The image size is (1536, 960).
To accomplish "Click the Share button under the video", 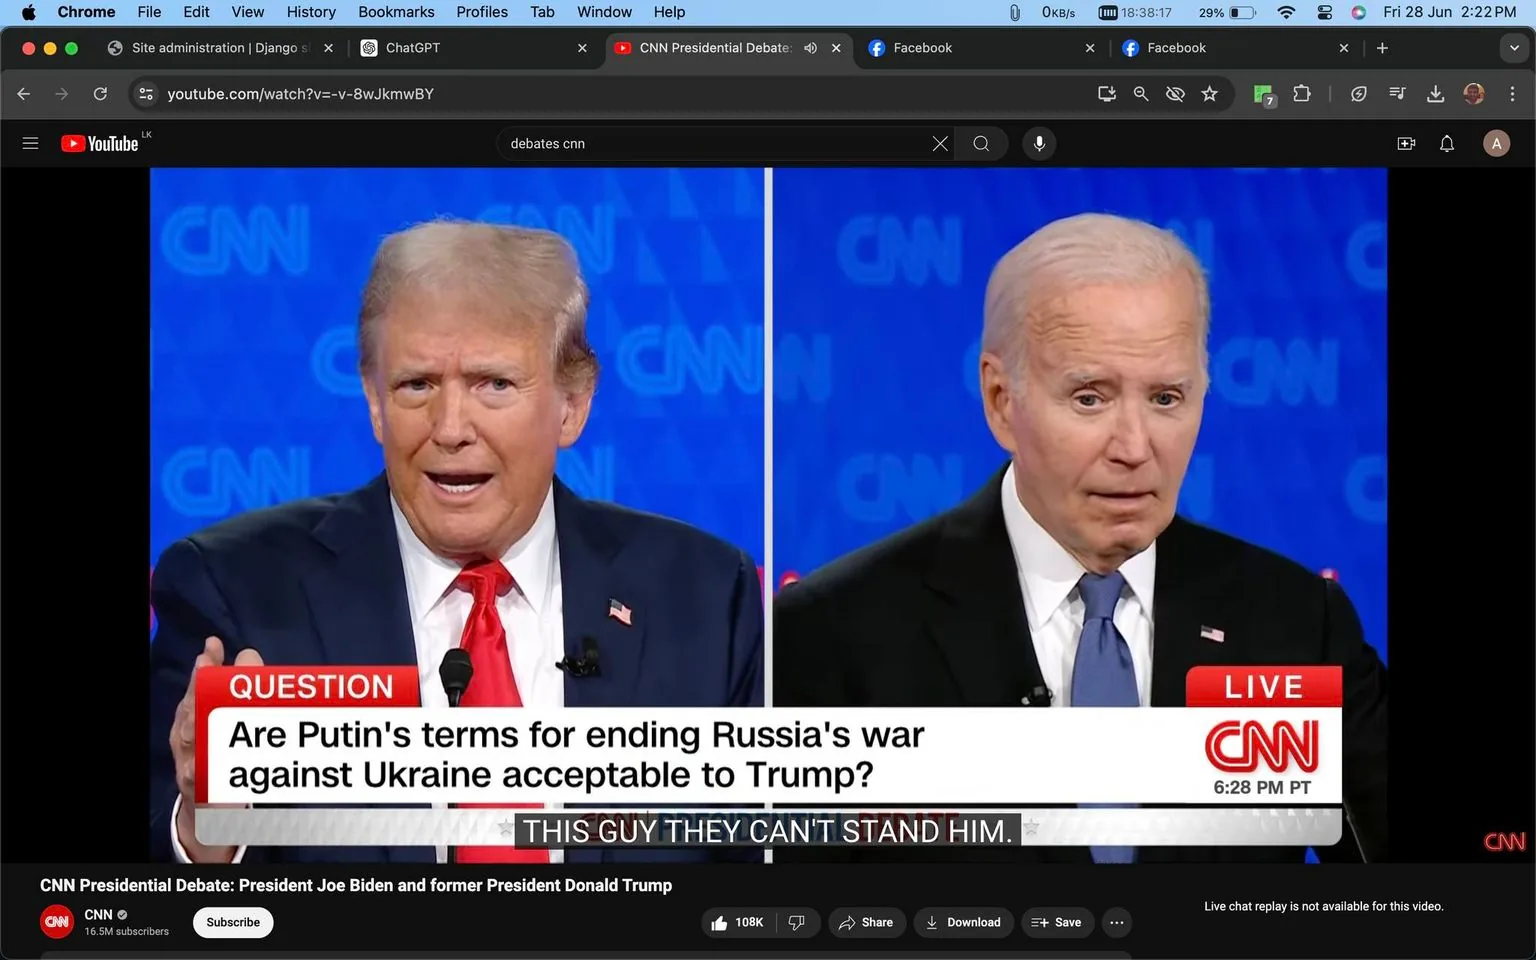I will (866, 922).
